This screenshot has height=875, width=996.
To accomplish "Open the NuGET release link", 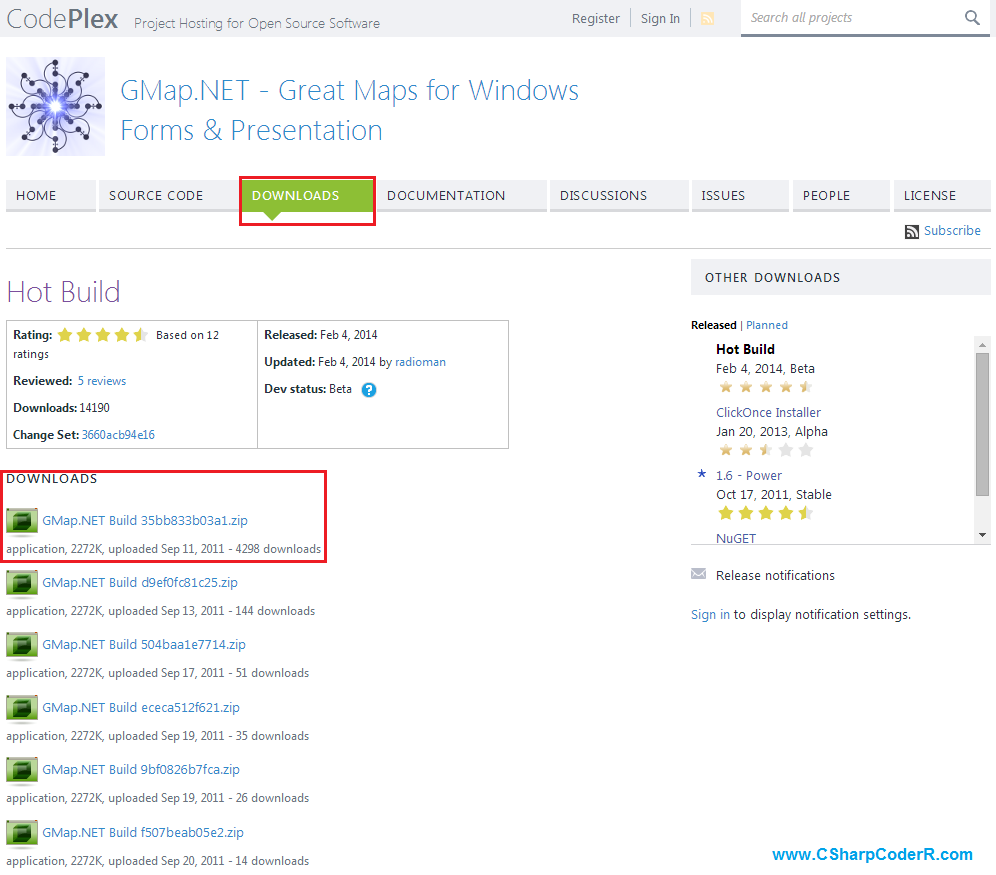I will pyautogui.click(x=736, y=538).
